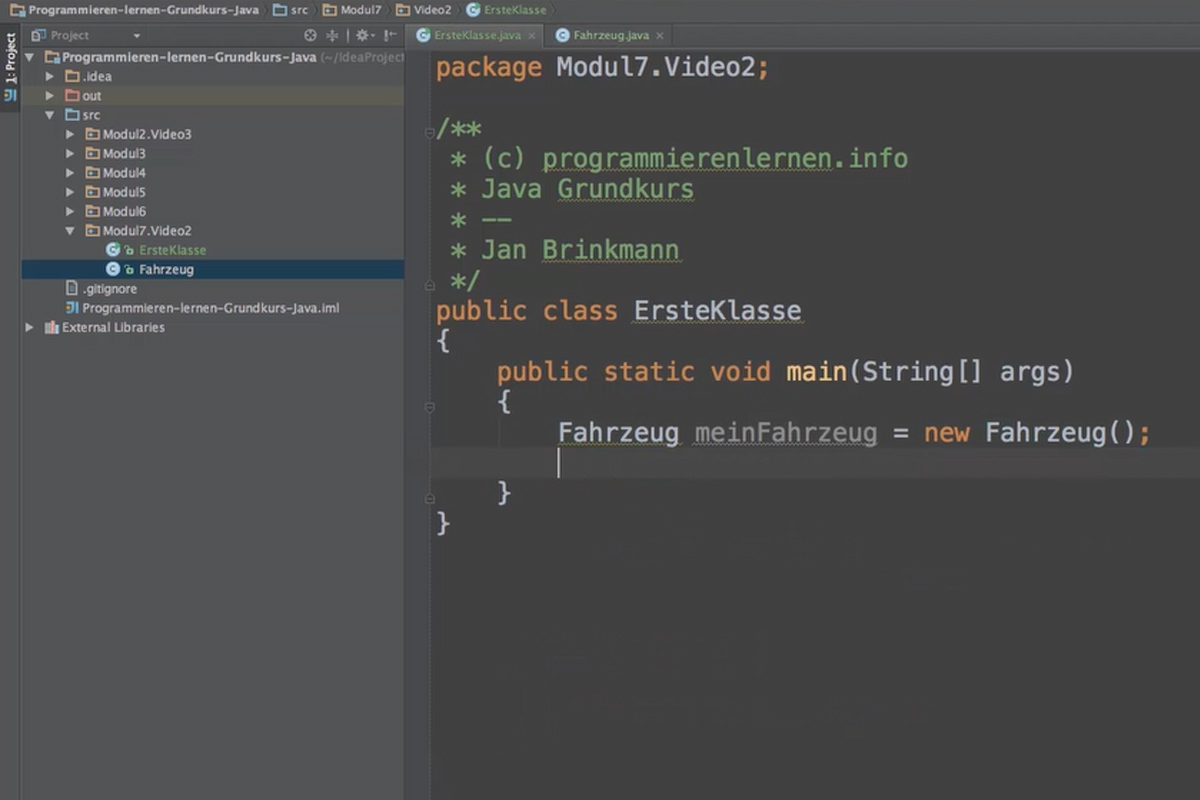Click the ErsteKlasse class icon in tree
Viewport: 1200px width, 800px height.
110,249
